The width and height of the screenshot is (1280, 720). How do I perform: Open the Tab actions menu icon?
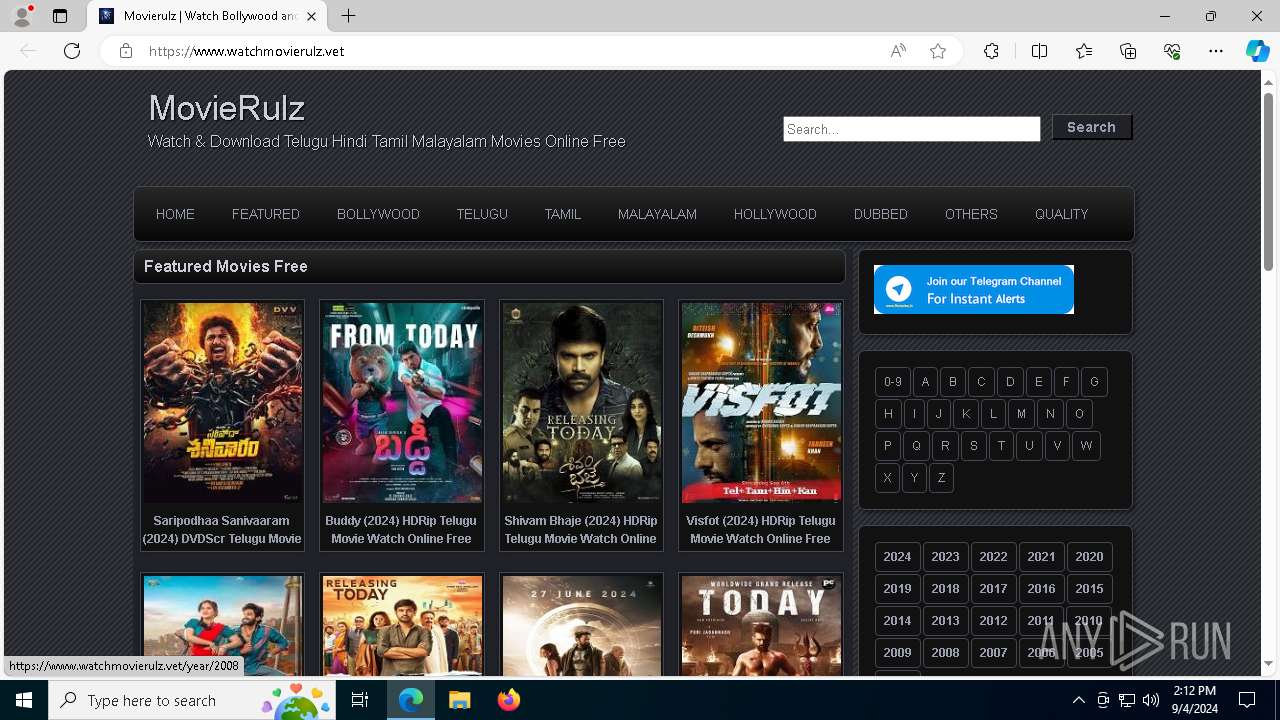coord(60,16)
